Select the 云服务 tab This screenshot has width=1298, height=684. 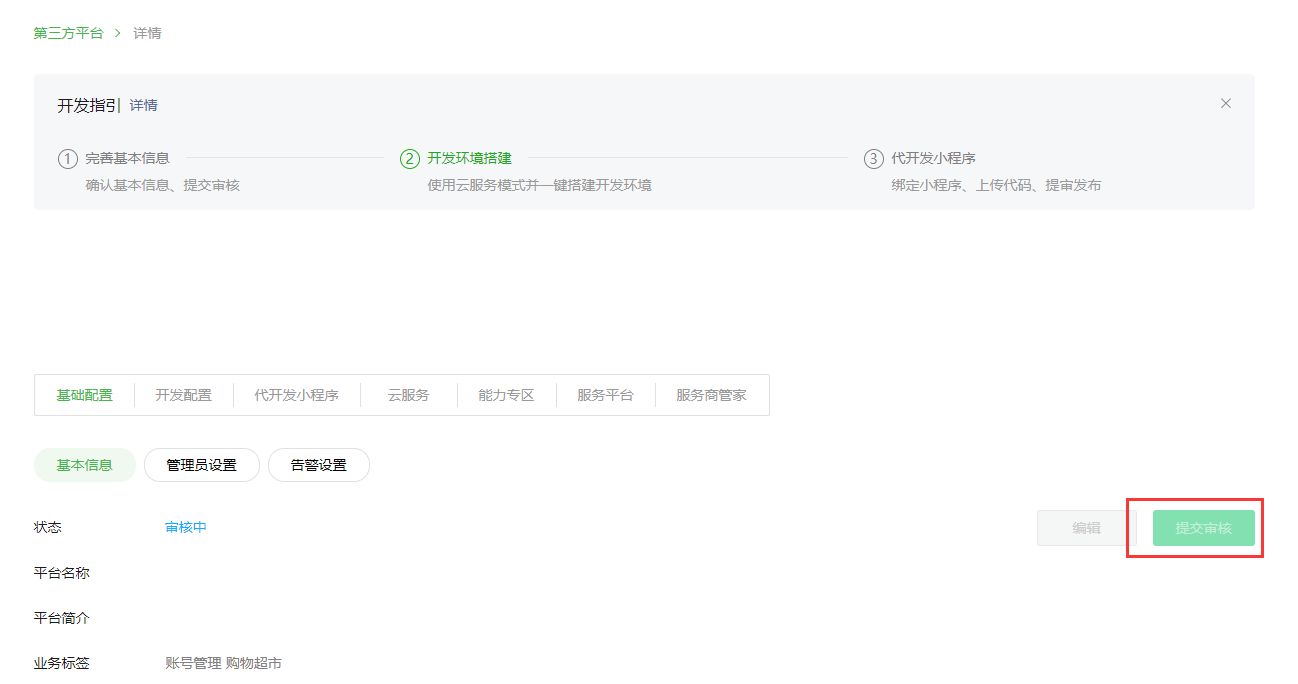click(x=408, y=395)
